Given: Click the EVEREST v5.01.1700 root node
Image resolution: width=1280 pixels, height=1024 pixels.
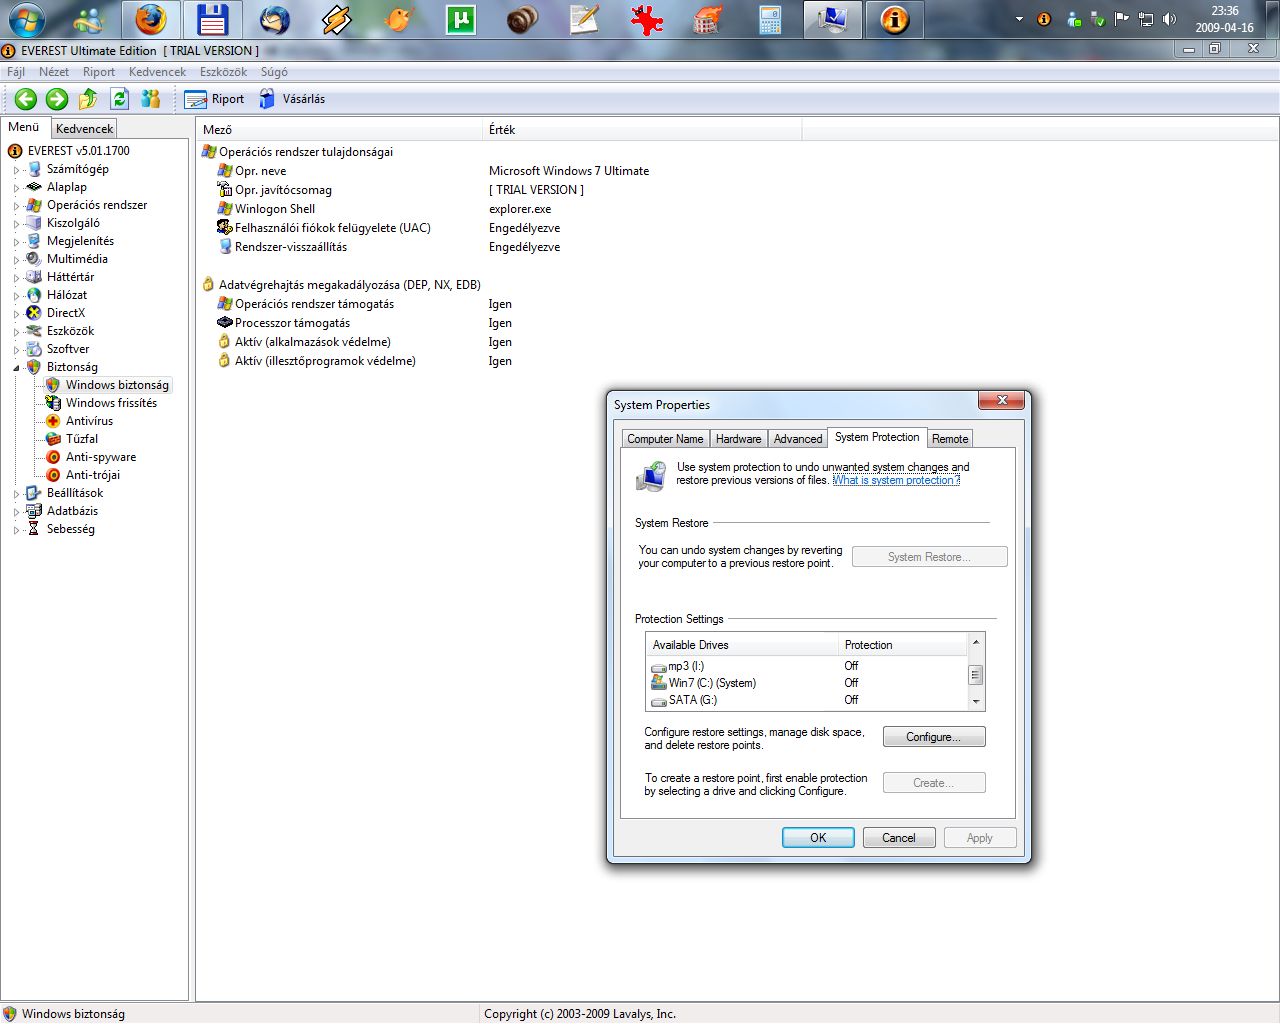Looking at the screenshot, I should pyautogui.click(x=78, y=151).
